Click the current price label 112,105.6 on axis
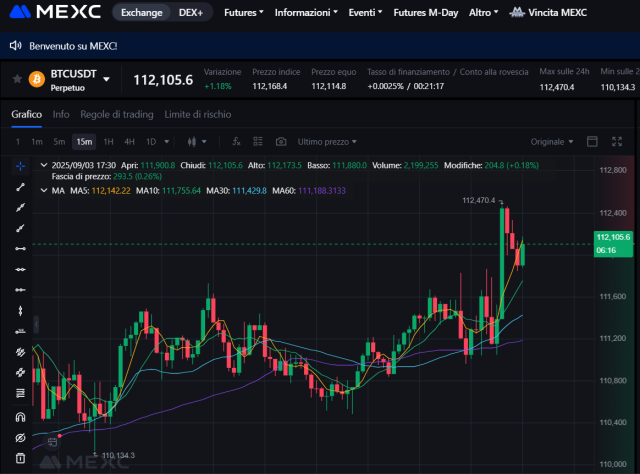The image size is (640, 474). point(612,237)
